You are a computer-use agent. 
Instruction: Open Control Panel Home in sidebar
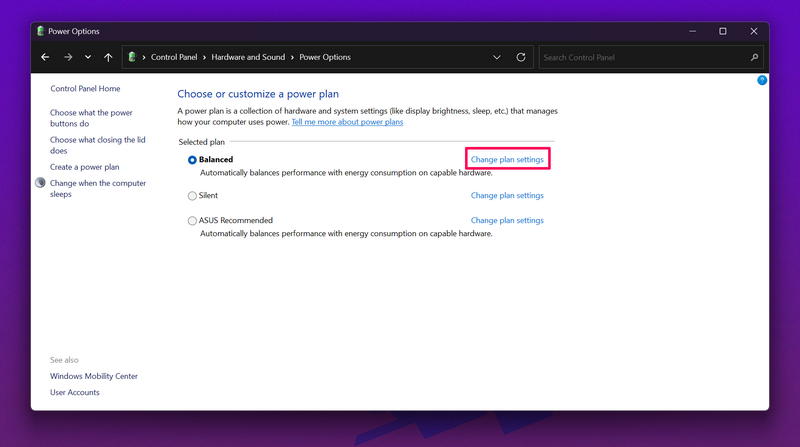(85, 89)
